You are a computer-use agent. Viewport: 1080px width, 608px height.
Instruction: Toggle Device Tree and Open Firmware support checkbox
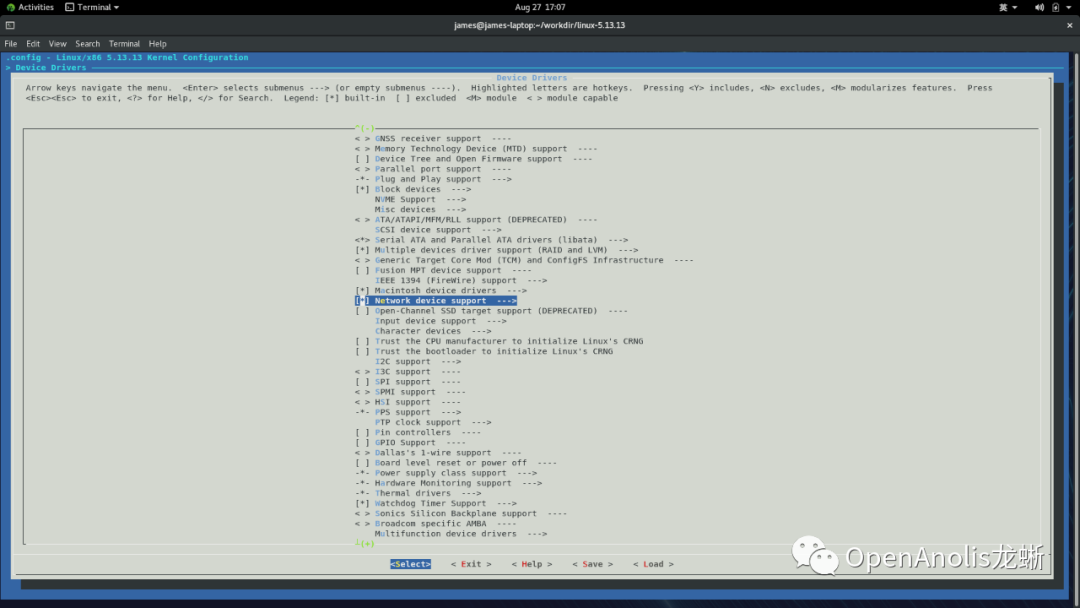pyautogui.click(x=362, y=159)
